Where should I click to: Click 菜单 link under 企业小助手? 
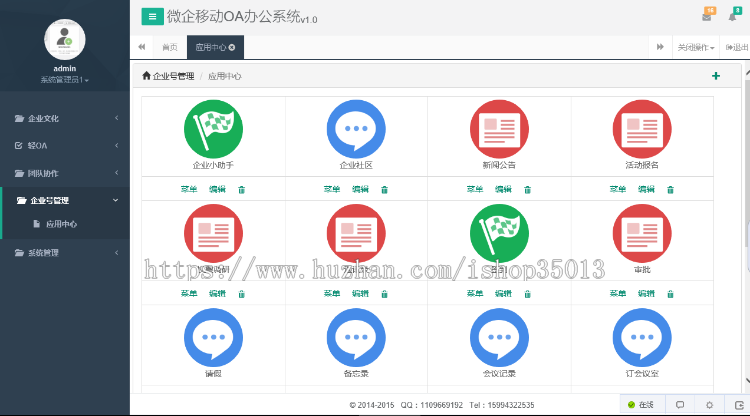coord(189,189)
